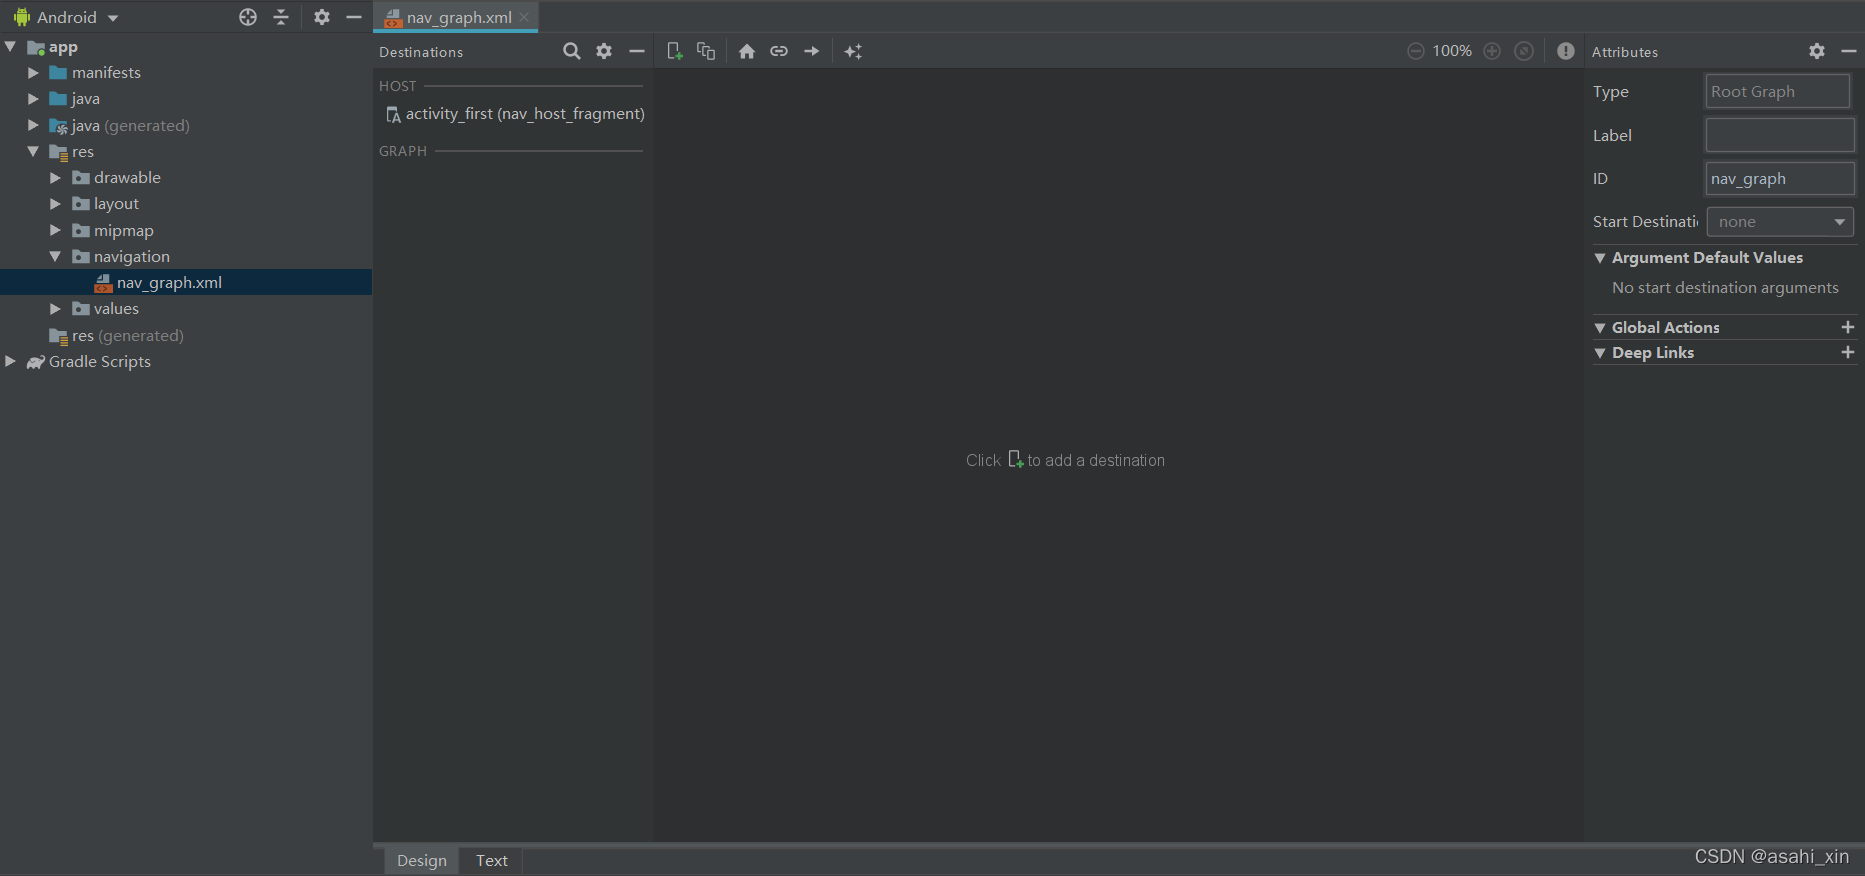Click the Add Action arrow icon

(x=812, y=51)
